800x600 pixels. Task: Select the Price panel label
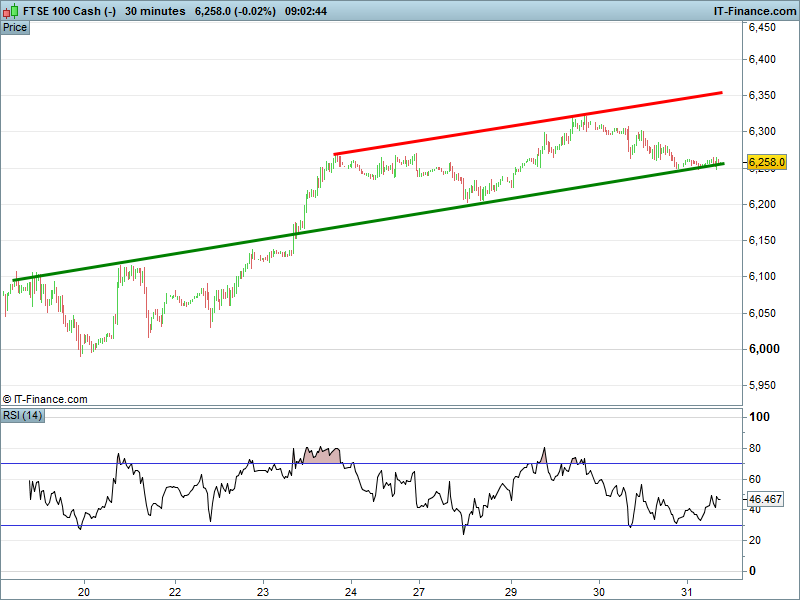[15, 27]
